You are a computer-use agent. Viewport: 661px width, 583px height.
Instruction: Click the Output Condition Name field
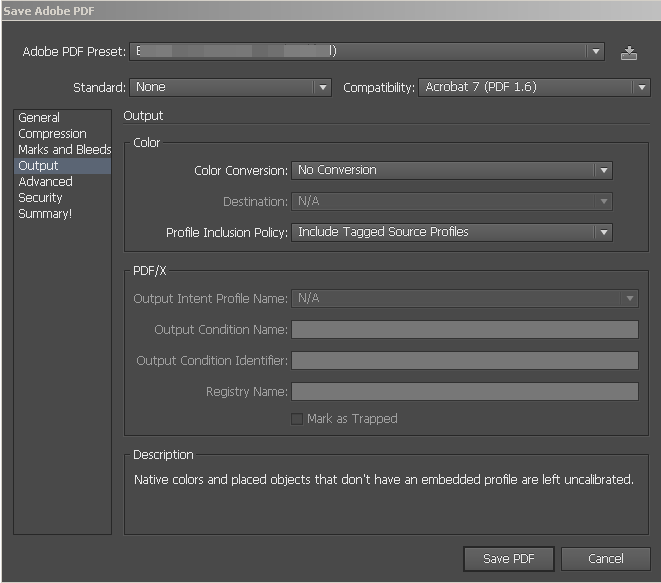pos(464,330)
